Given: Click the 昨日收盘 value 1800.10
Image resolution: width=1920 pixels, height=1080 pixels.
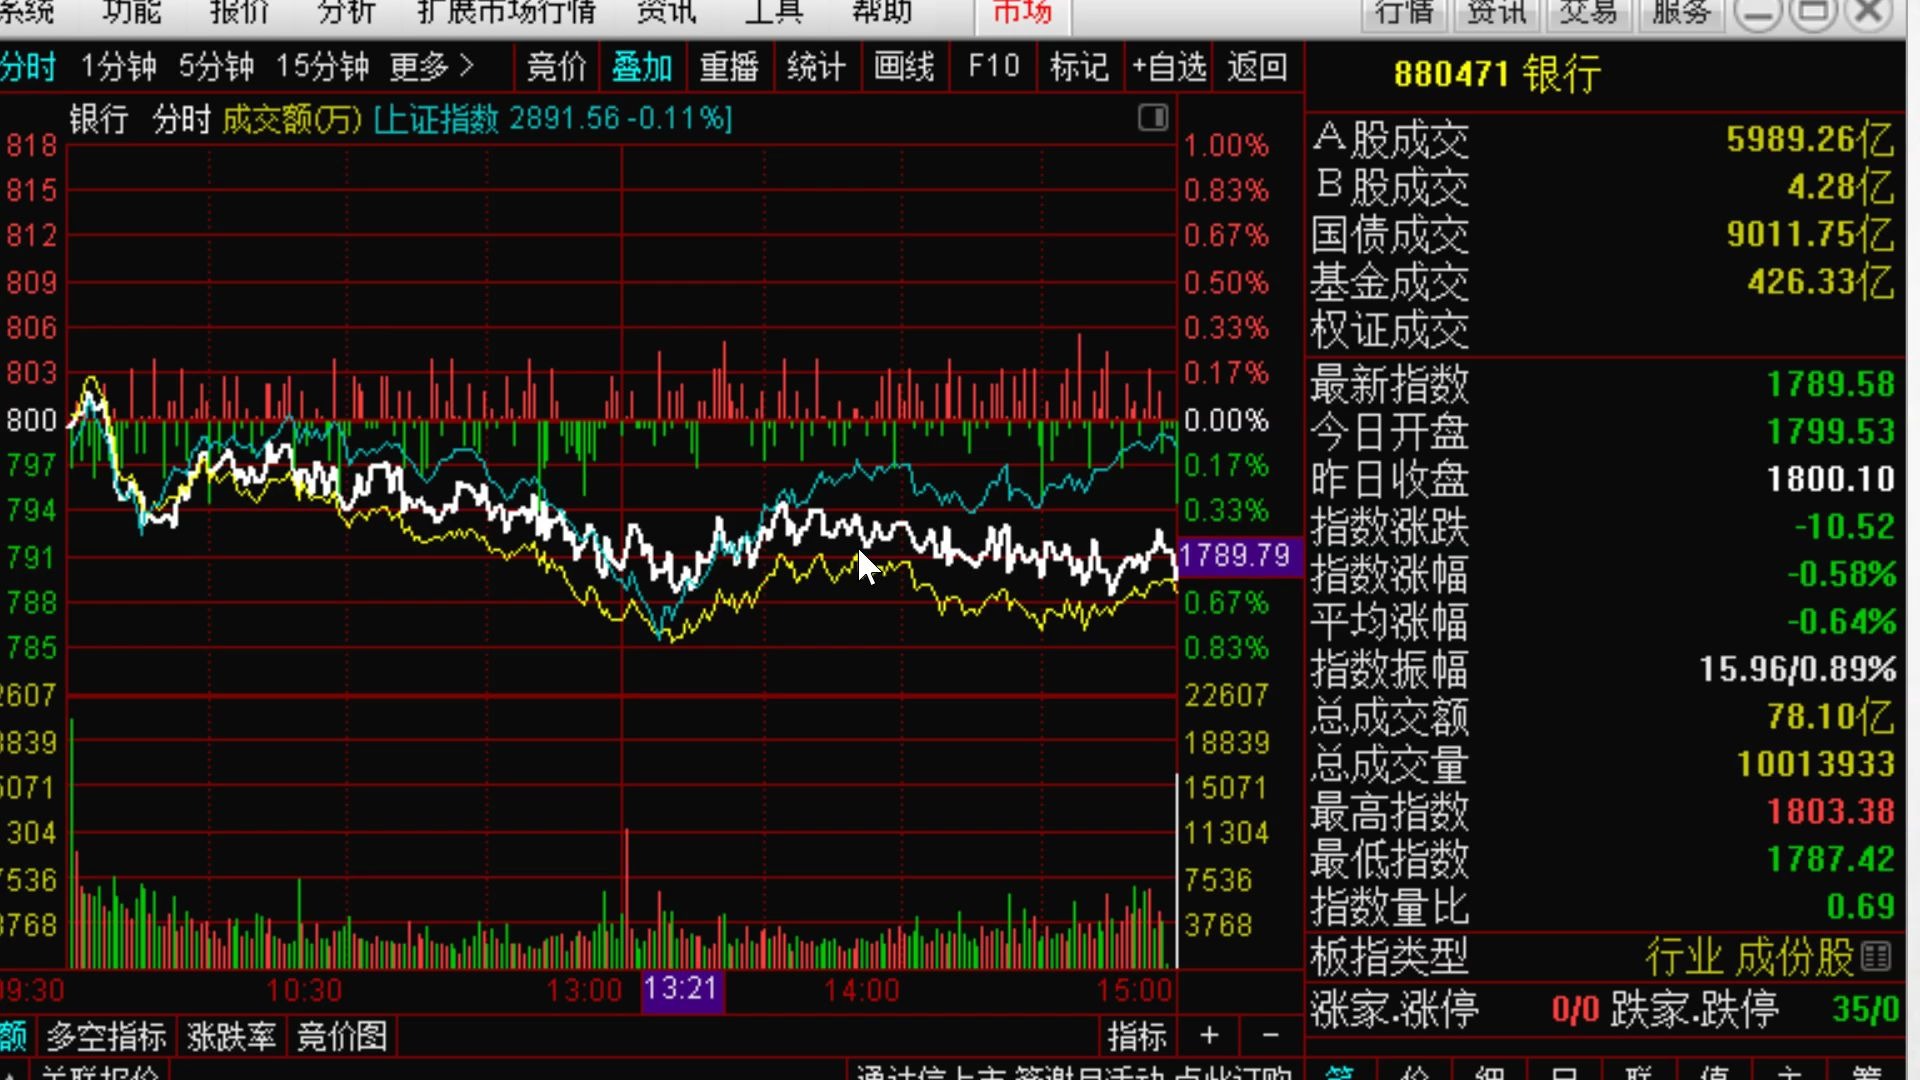Looking at the screenshot, I should pos(1830,479).
